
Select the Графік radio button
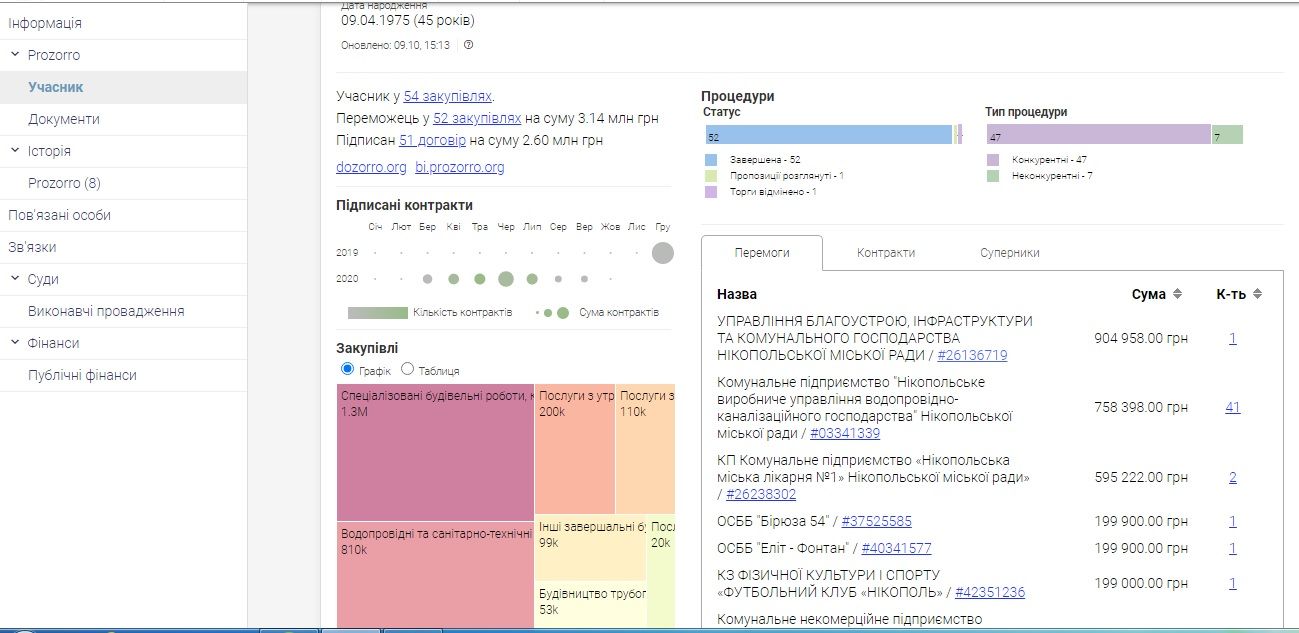348,369
